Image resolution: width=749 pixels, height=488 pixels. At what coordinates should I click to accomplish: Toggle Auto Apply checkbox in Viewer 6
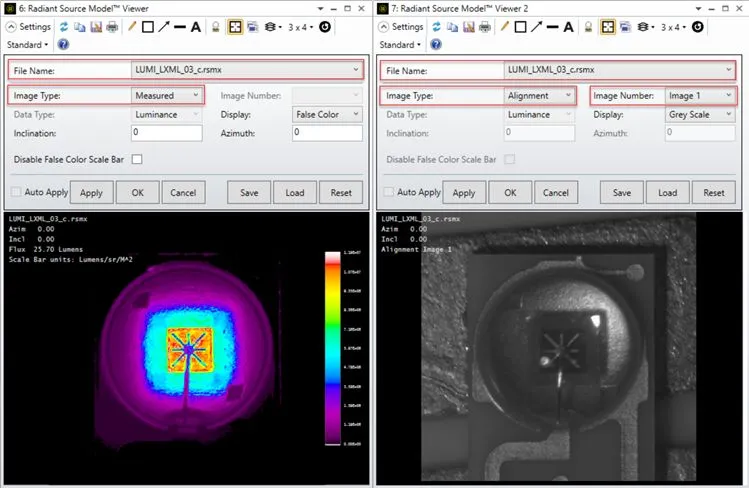coord(16,192)
